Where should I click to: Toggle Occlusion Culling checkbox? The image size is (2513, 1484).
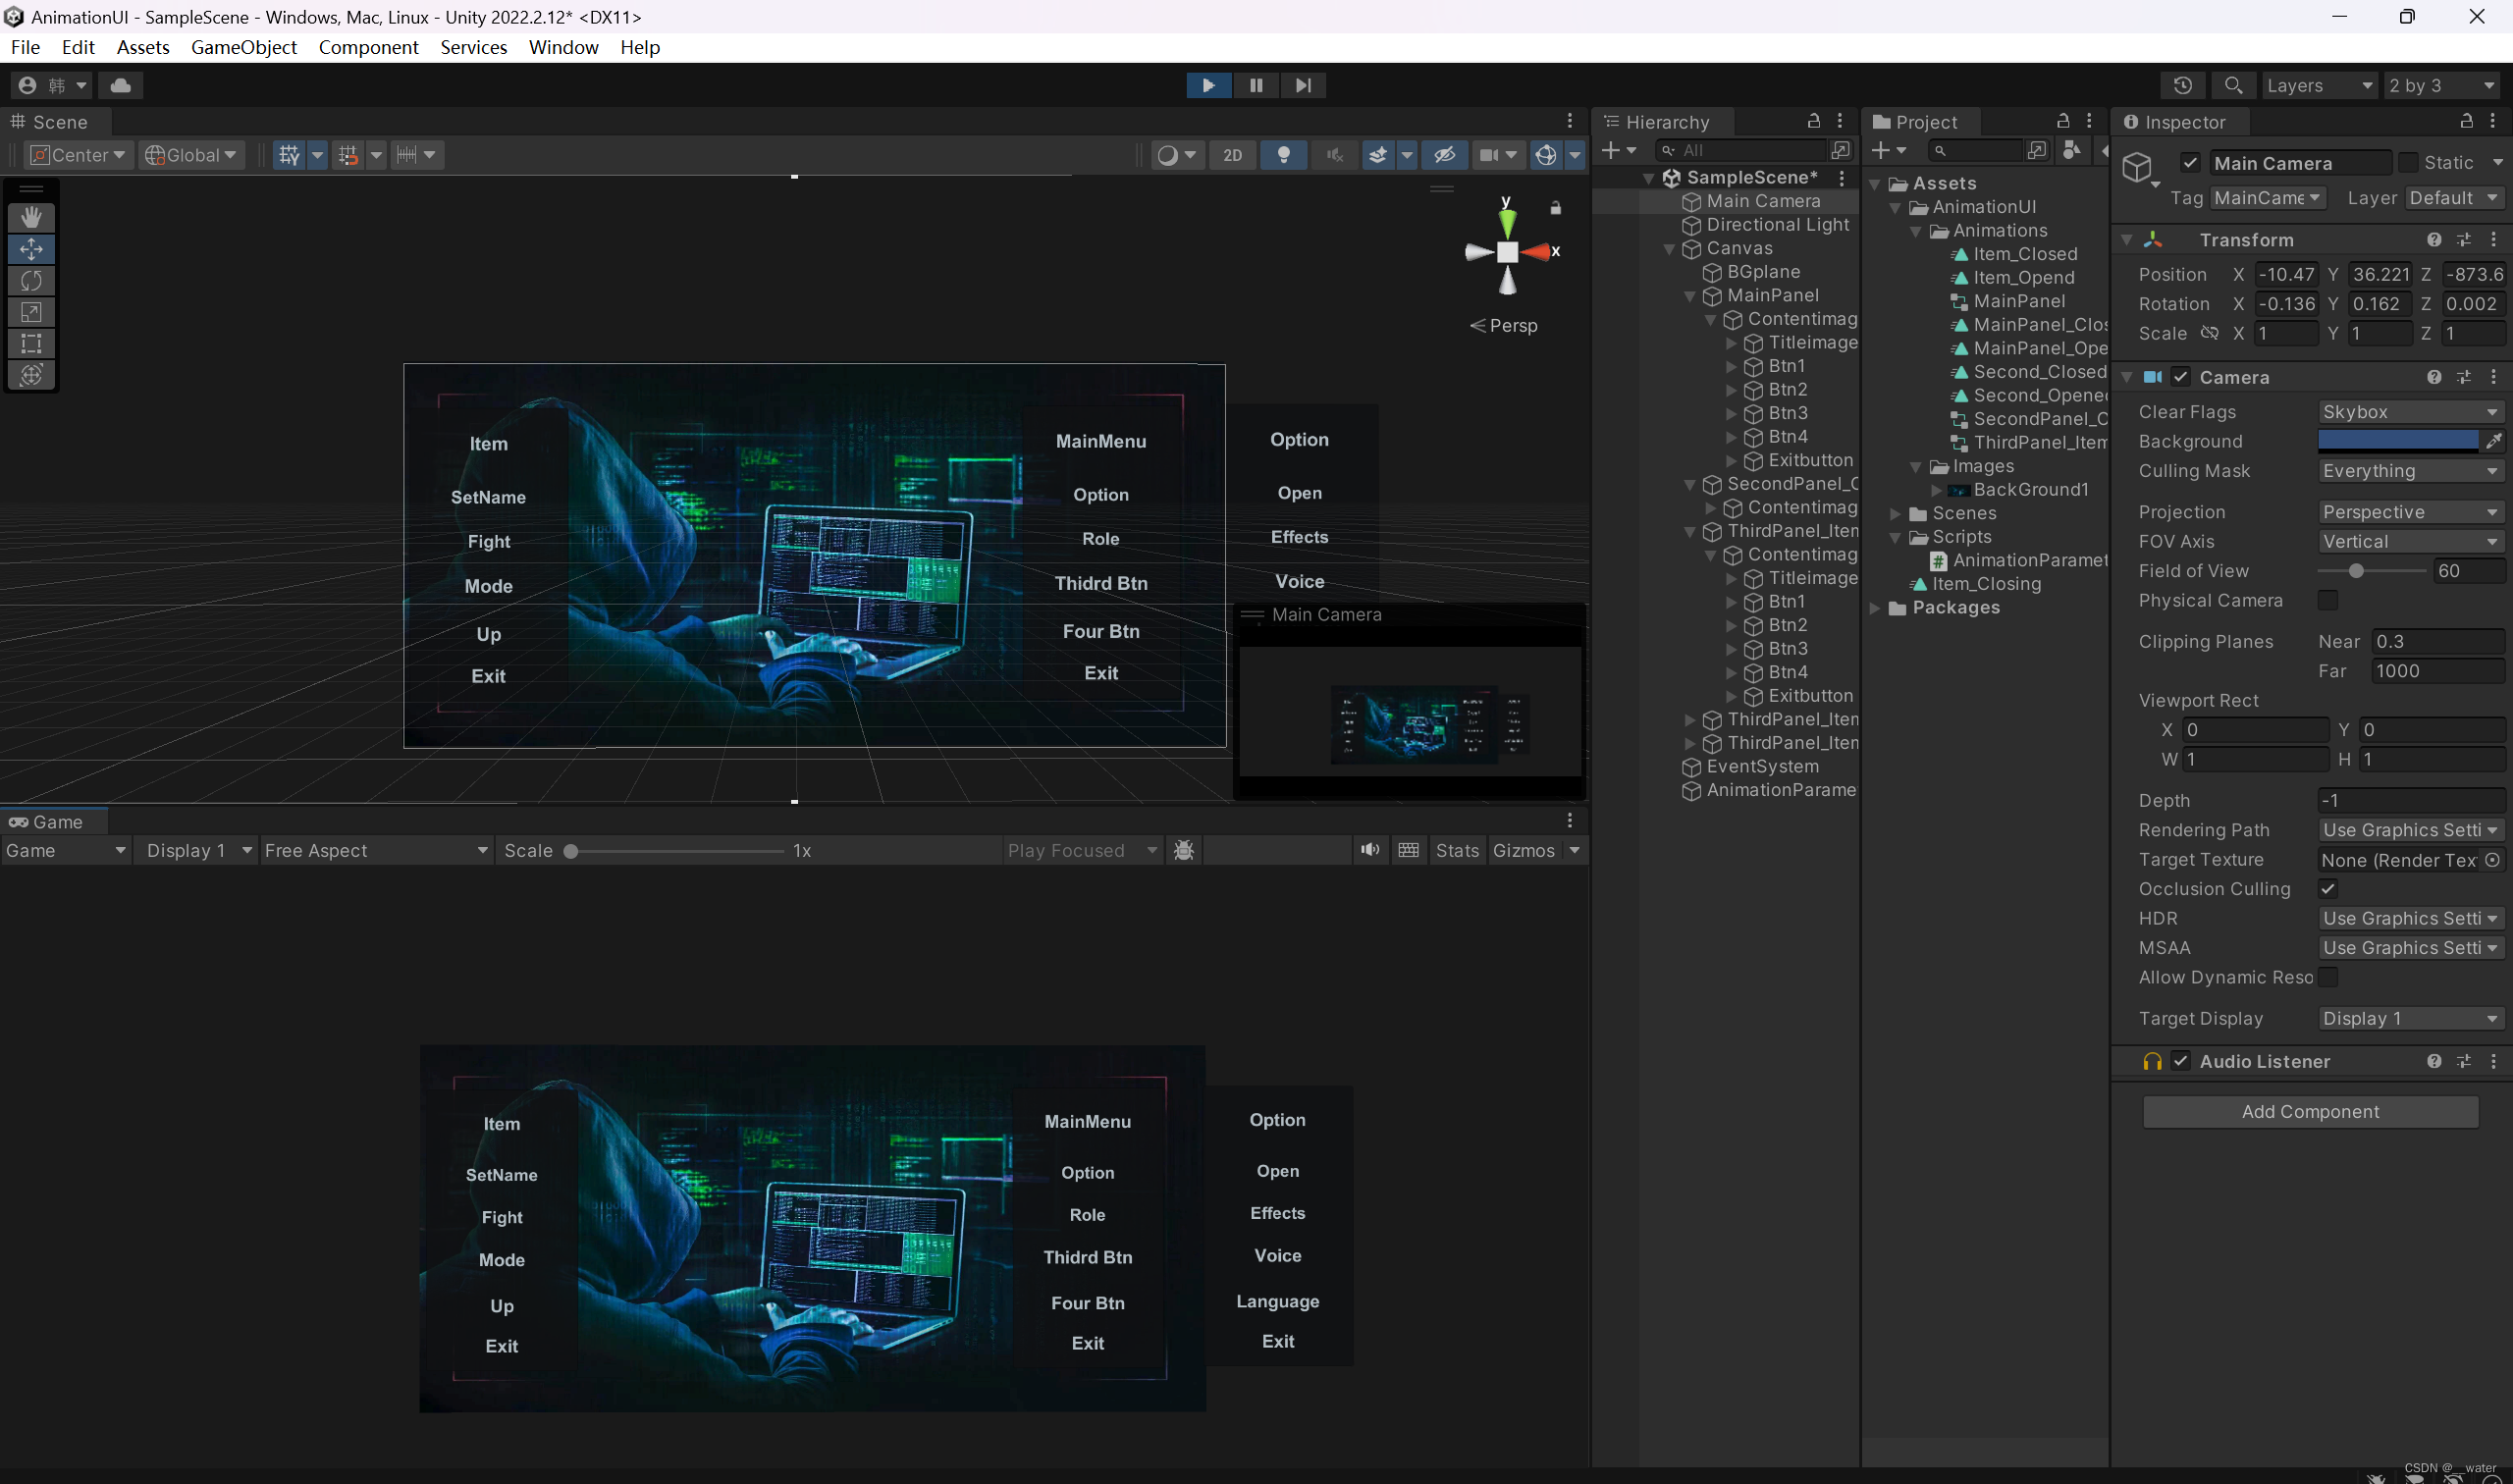pos(2328,888)
